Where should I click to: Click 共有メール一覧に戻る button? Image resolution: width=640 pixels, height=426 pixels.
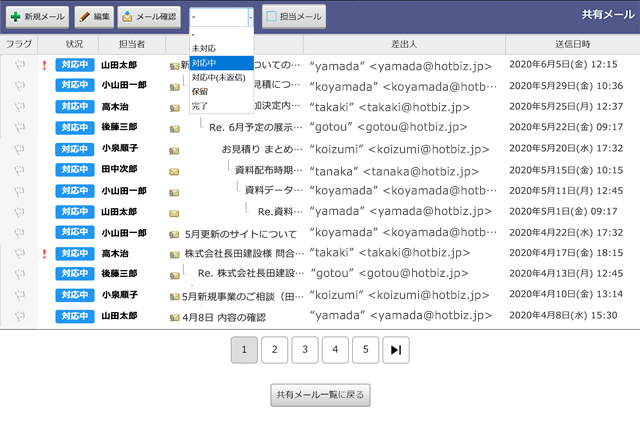(320, 395)
